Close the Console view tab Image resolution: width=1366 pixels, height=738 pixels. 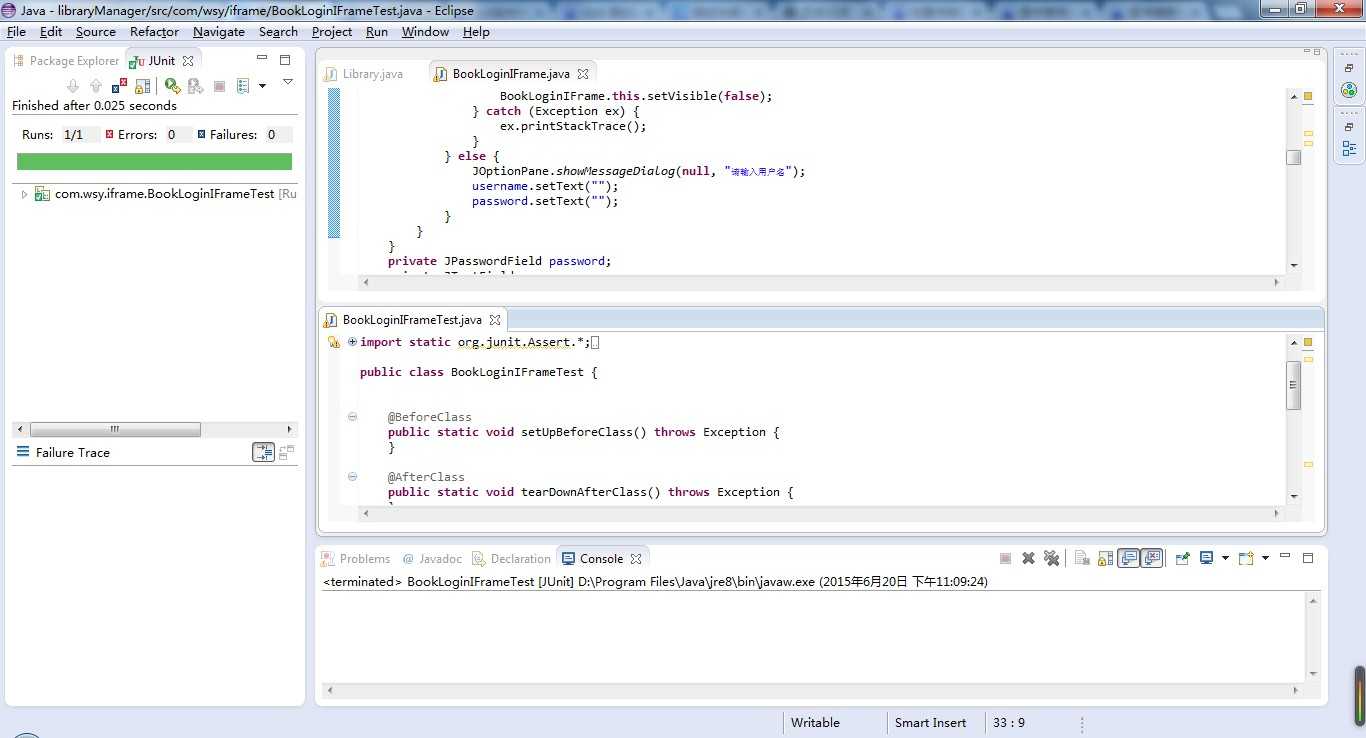tap(636, 559)
